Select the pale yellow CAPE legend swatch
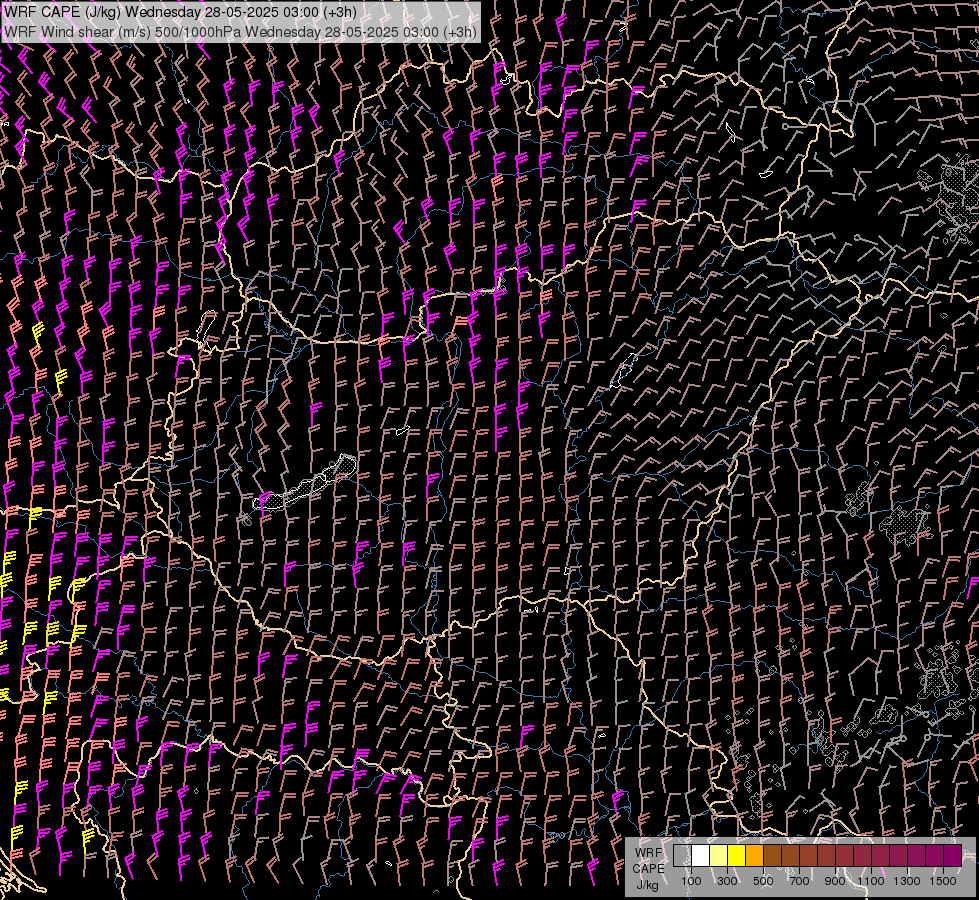979x900 pixels. tap(718, 855)
